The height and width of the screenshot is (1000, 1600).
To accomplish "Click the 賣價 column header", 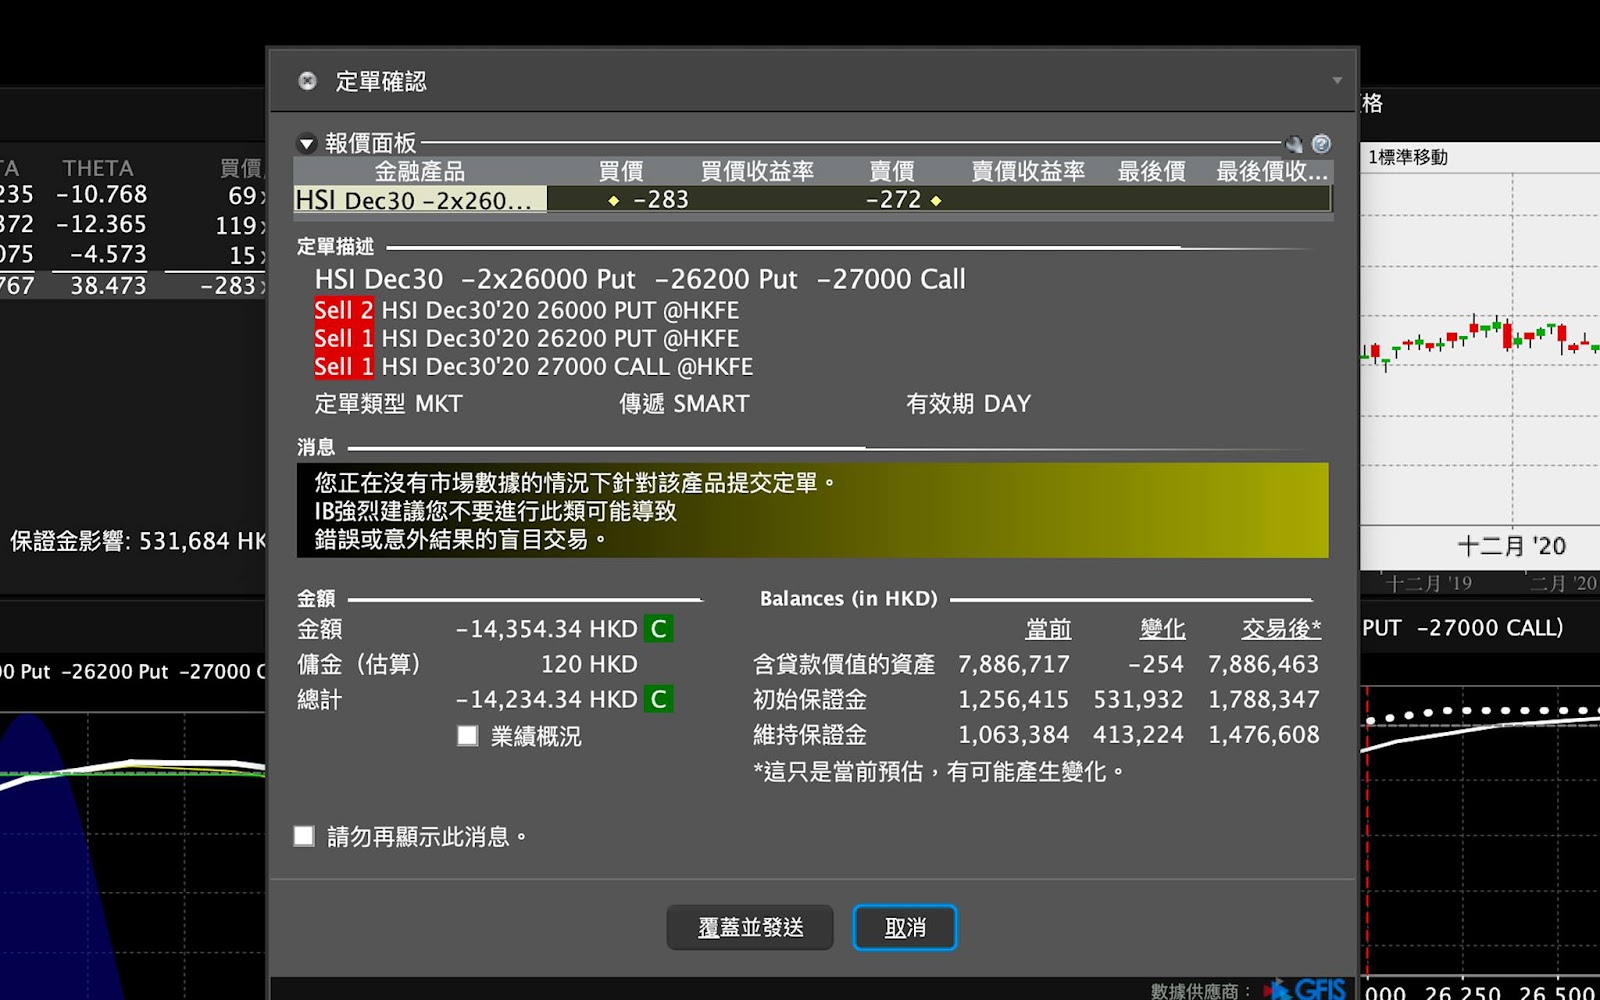I will click(x=892, y=171).
